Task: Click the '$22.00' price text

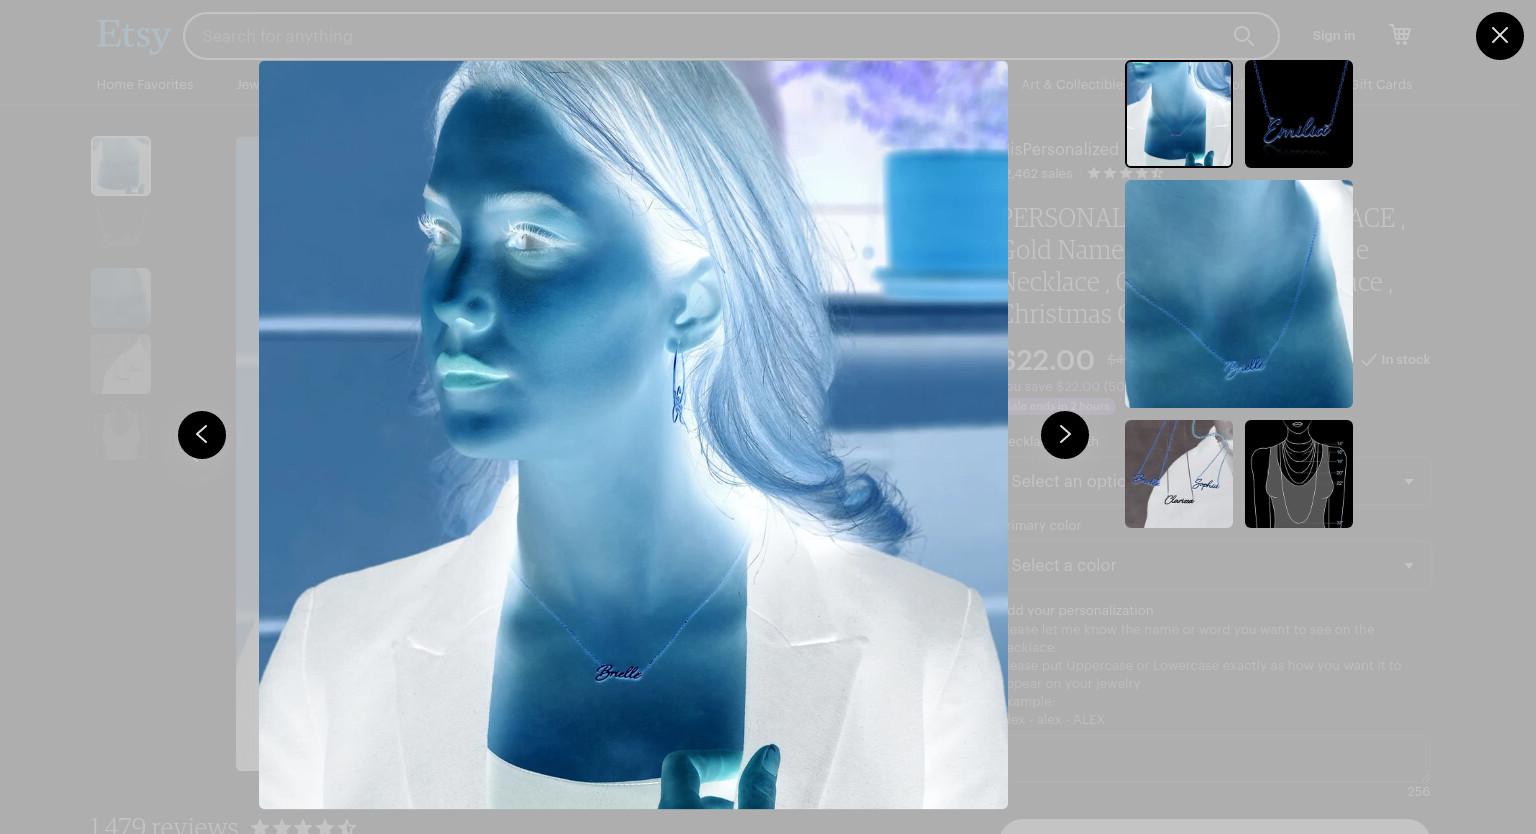Action: [1048, 360]
